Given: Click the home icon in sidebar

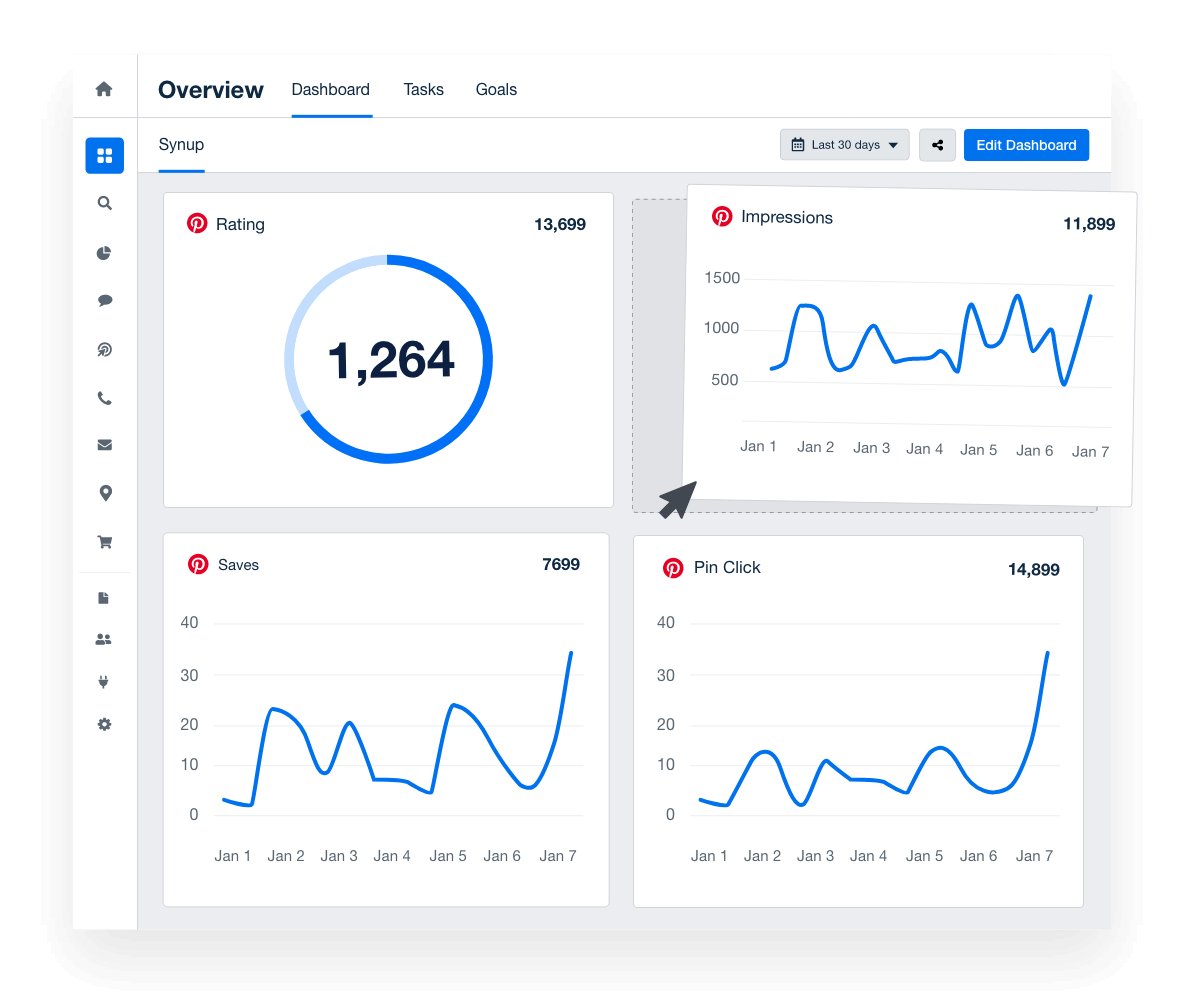Looking at the screenshot, I should tap(104, 89).
